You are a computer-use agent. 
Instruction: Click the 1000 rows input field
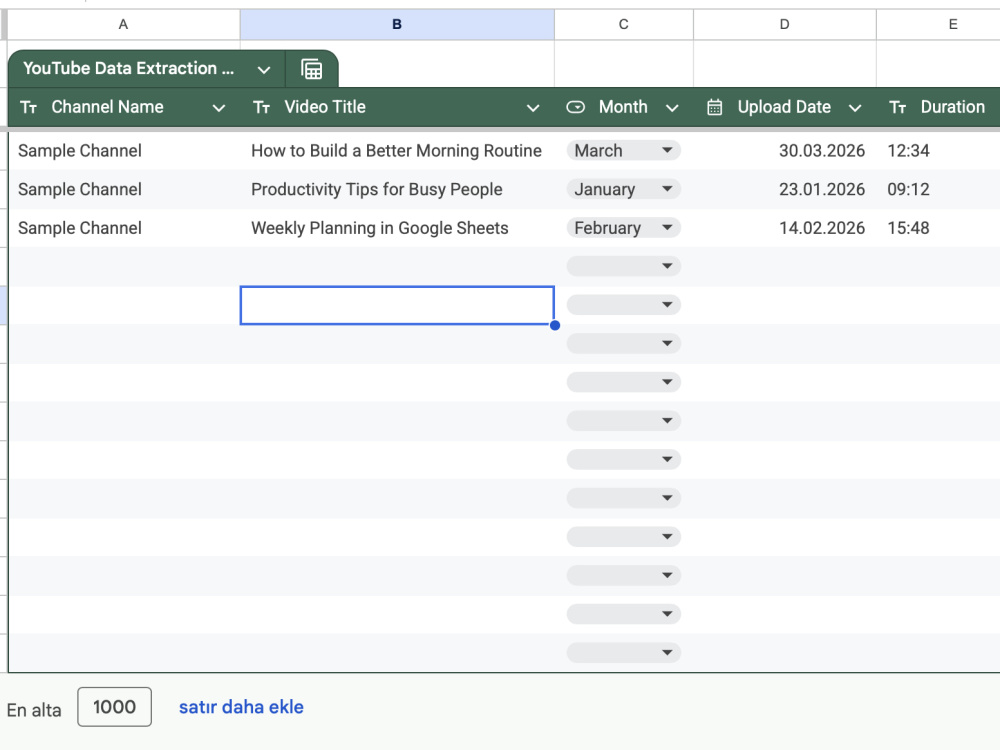pyautogui.click(x=114, y=707)
